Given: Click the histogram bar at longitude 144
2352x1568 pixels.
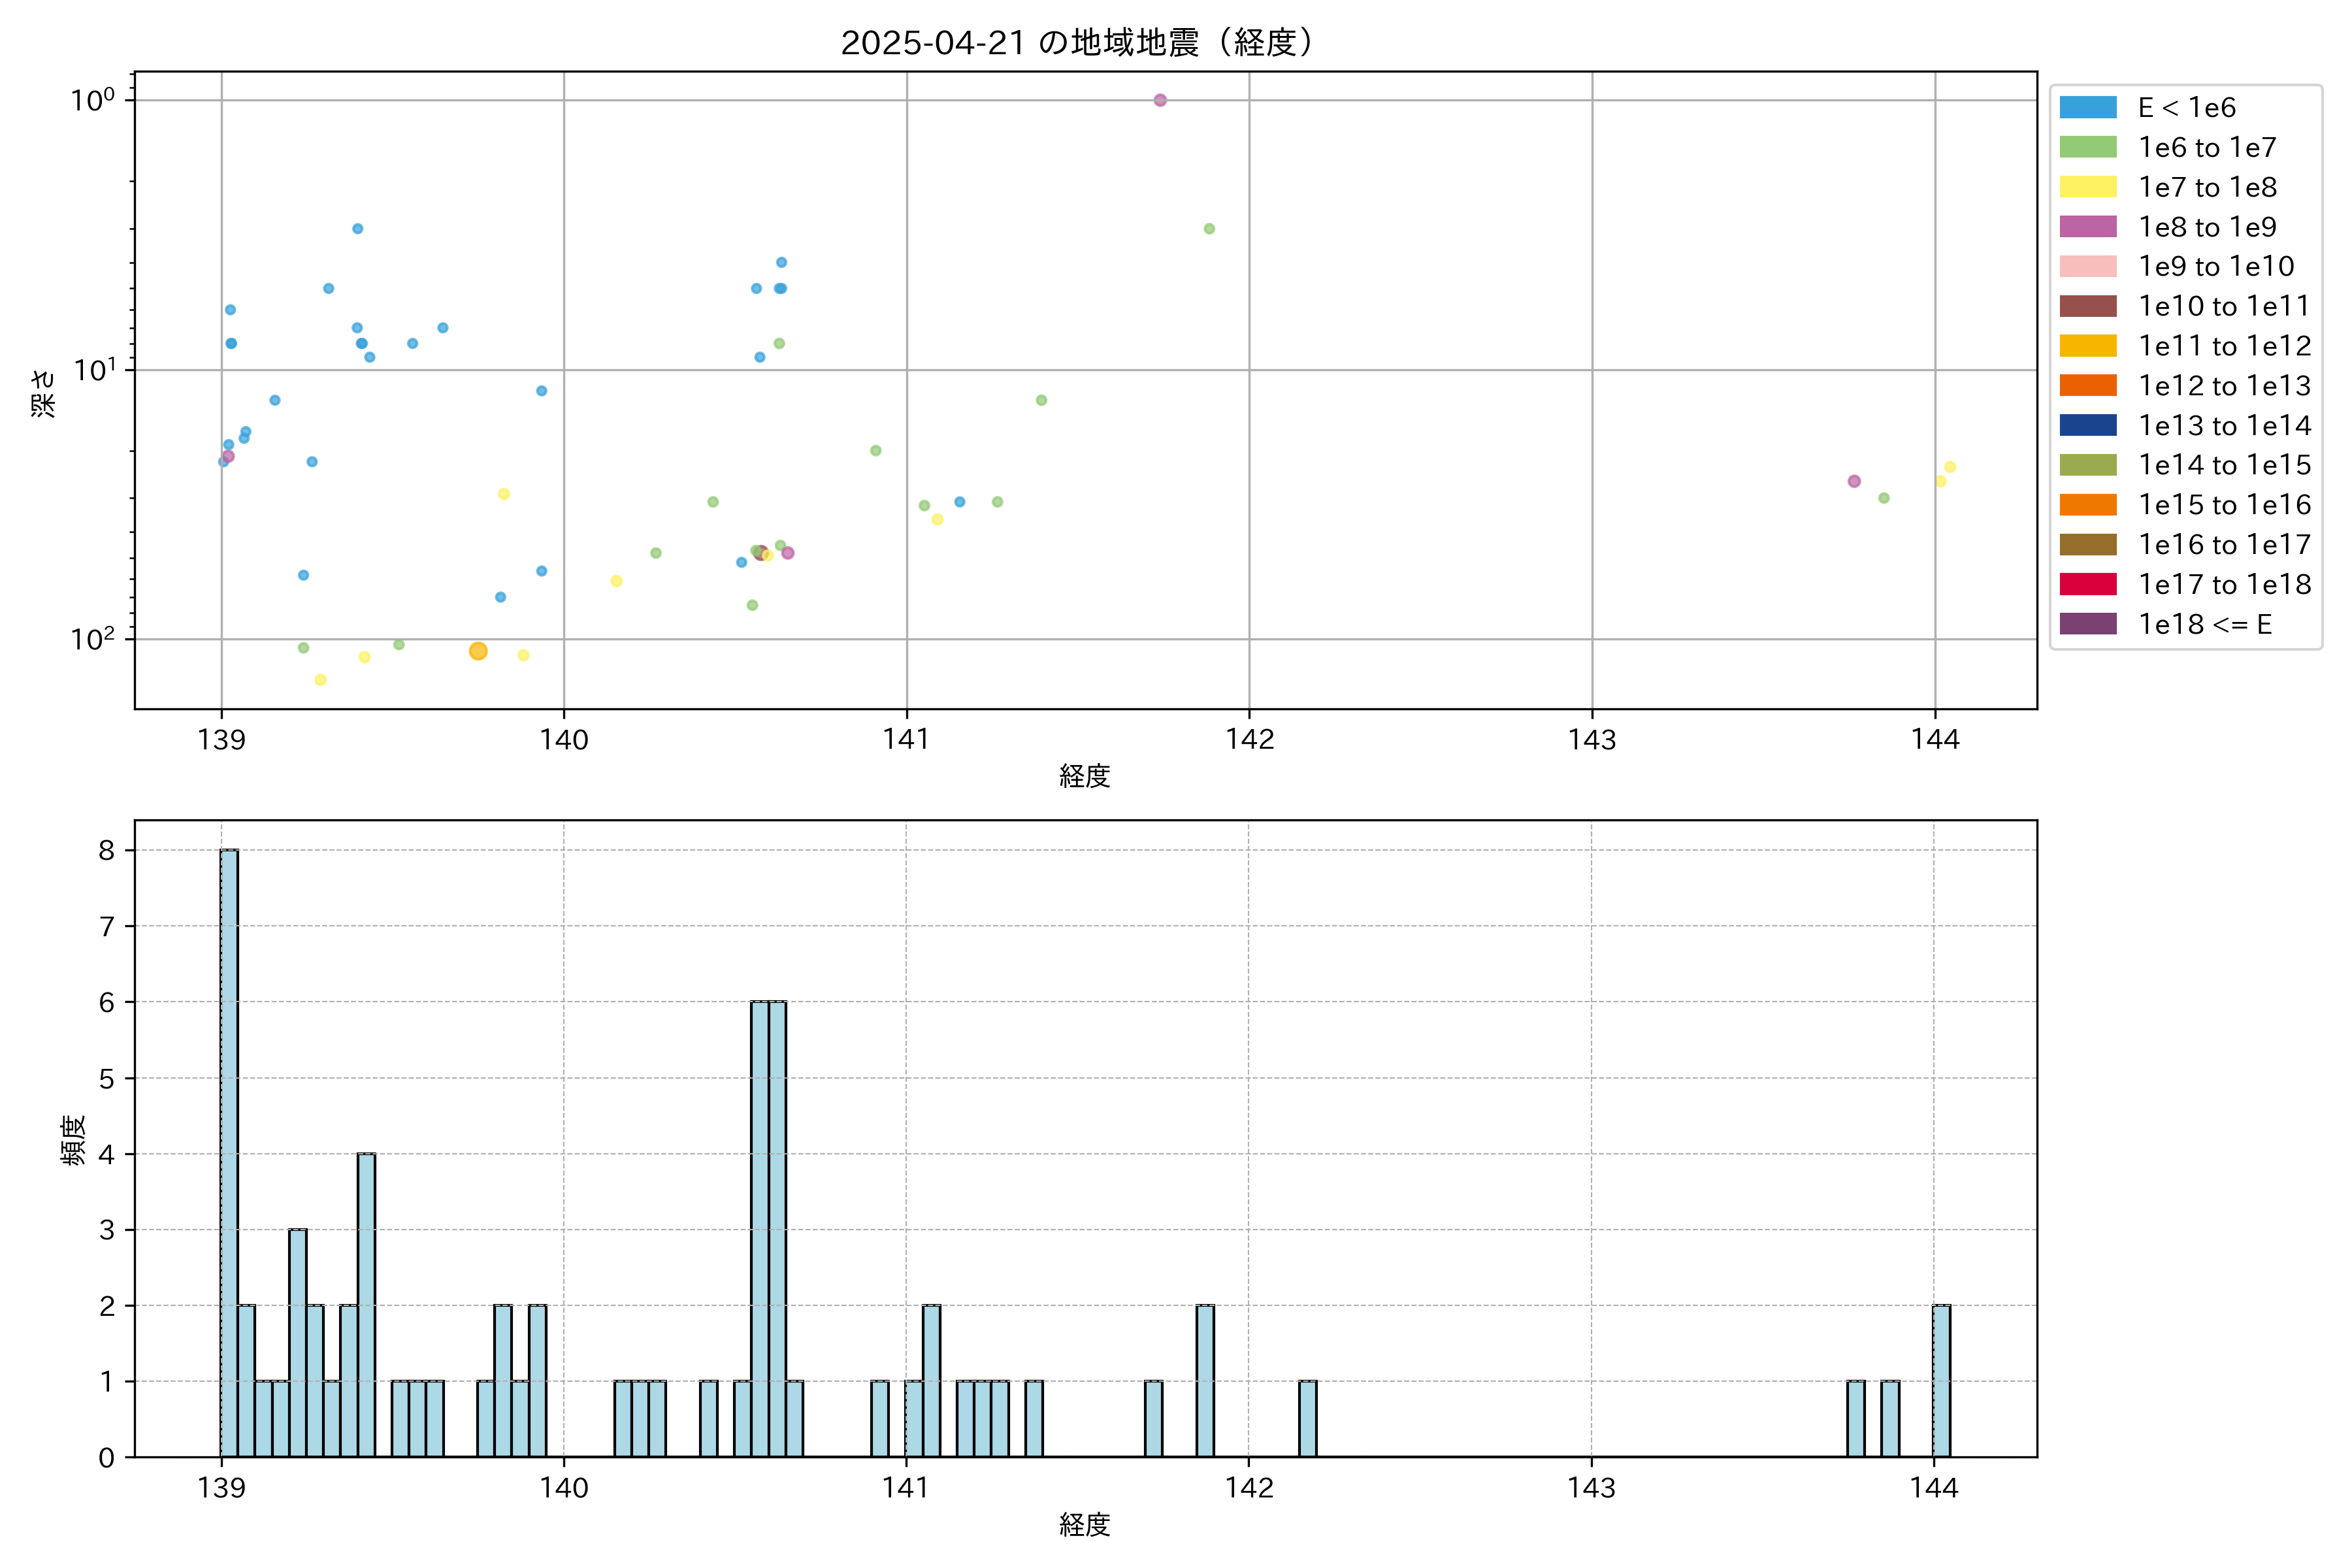Looking at the screenshot, I should [x=1941, y=1380].
